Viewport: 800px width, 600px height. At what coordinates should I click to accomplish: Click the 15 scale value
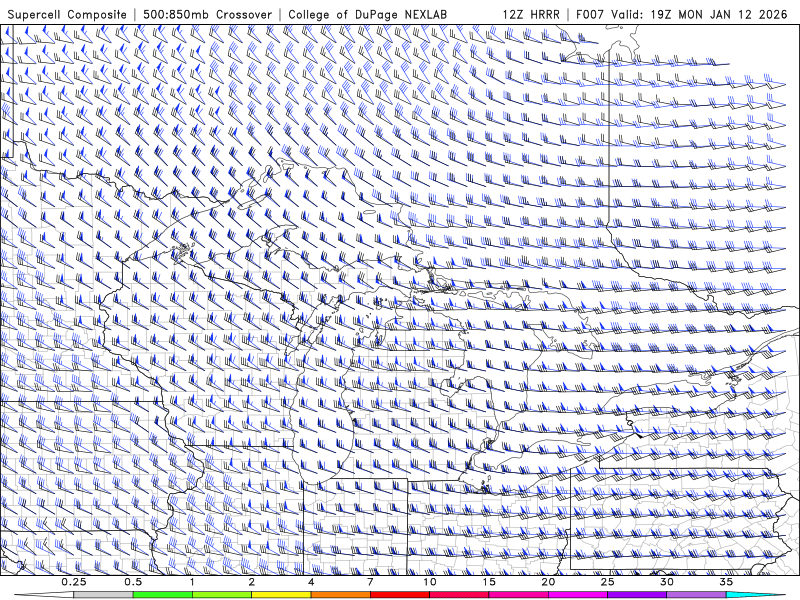(489, 582)
